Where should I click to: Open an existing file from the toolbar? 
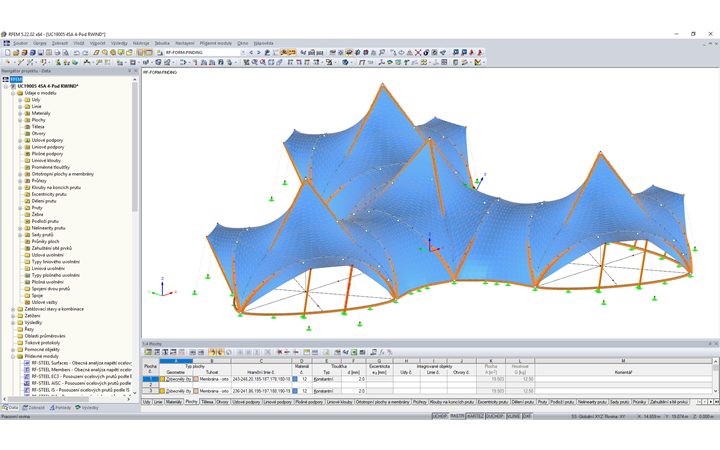point(16,52)
